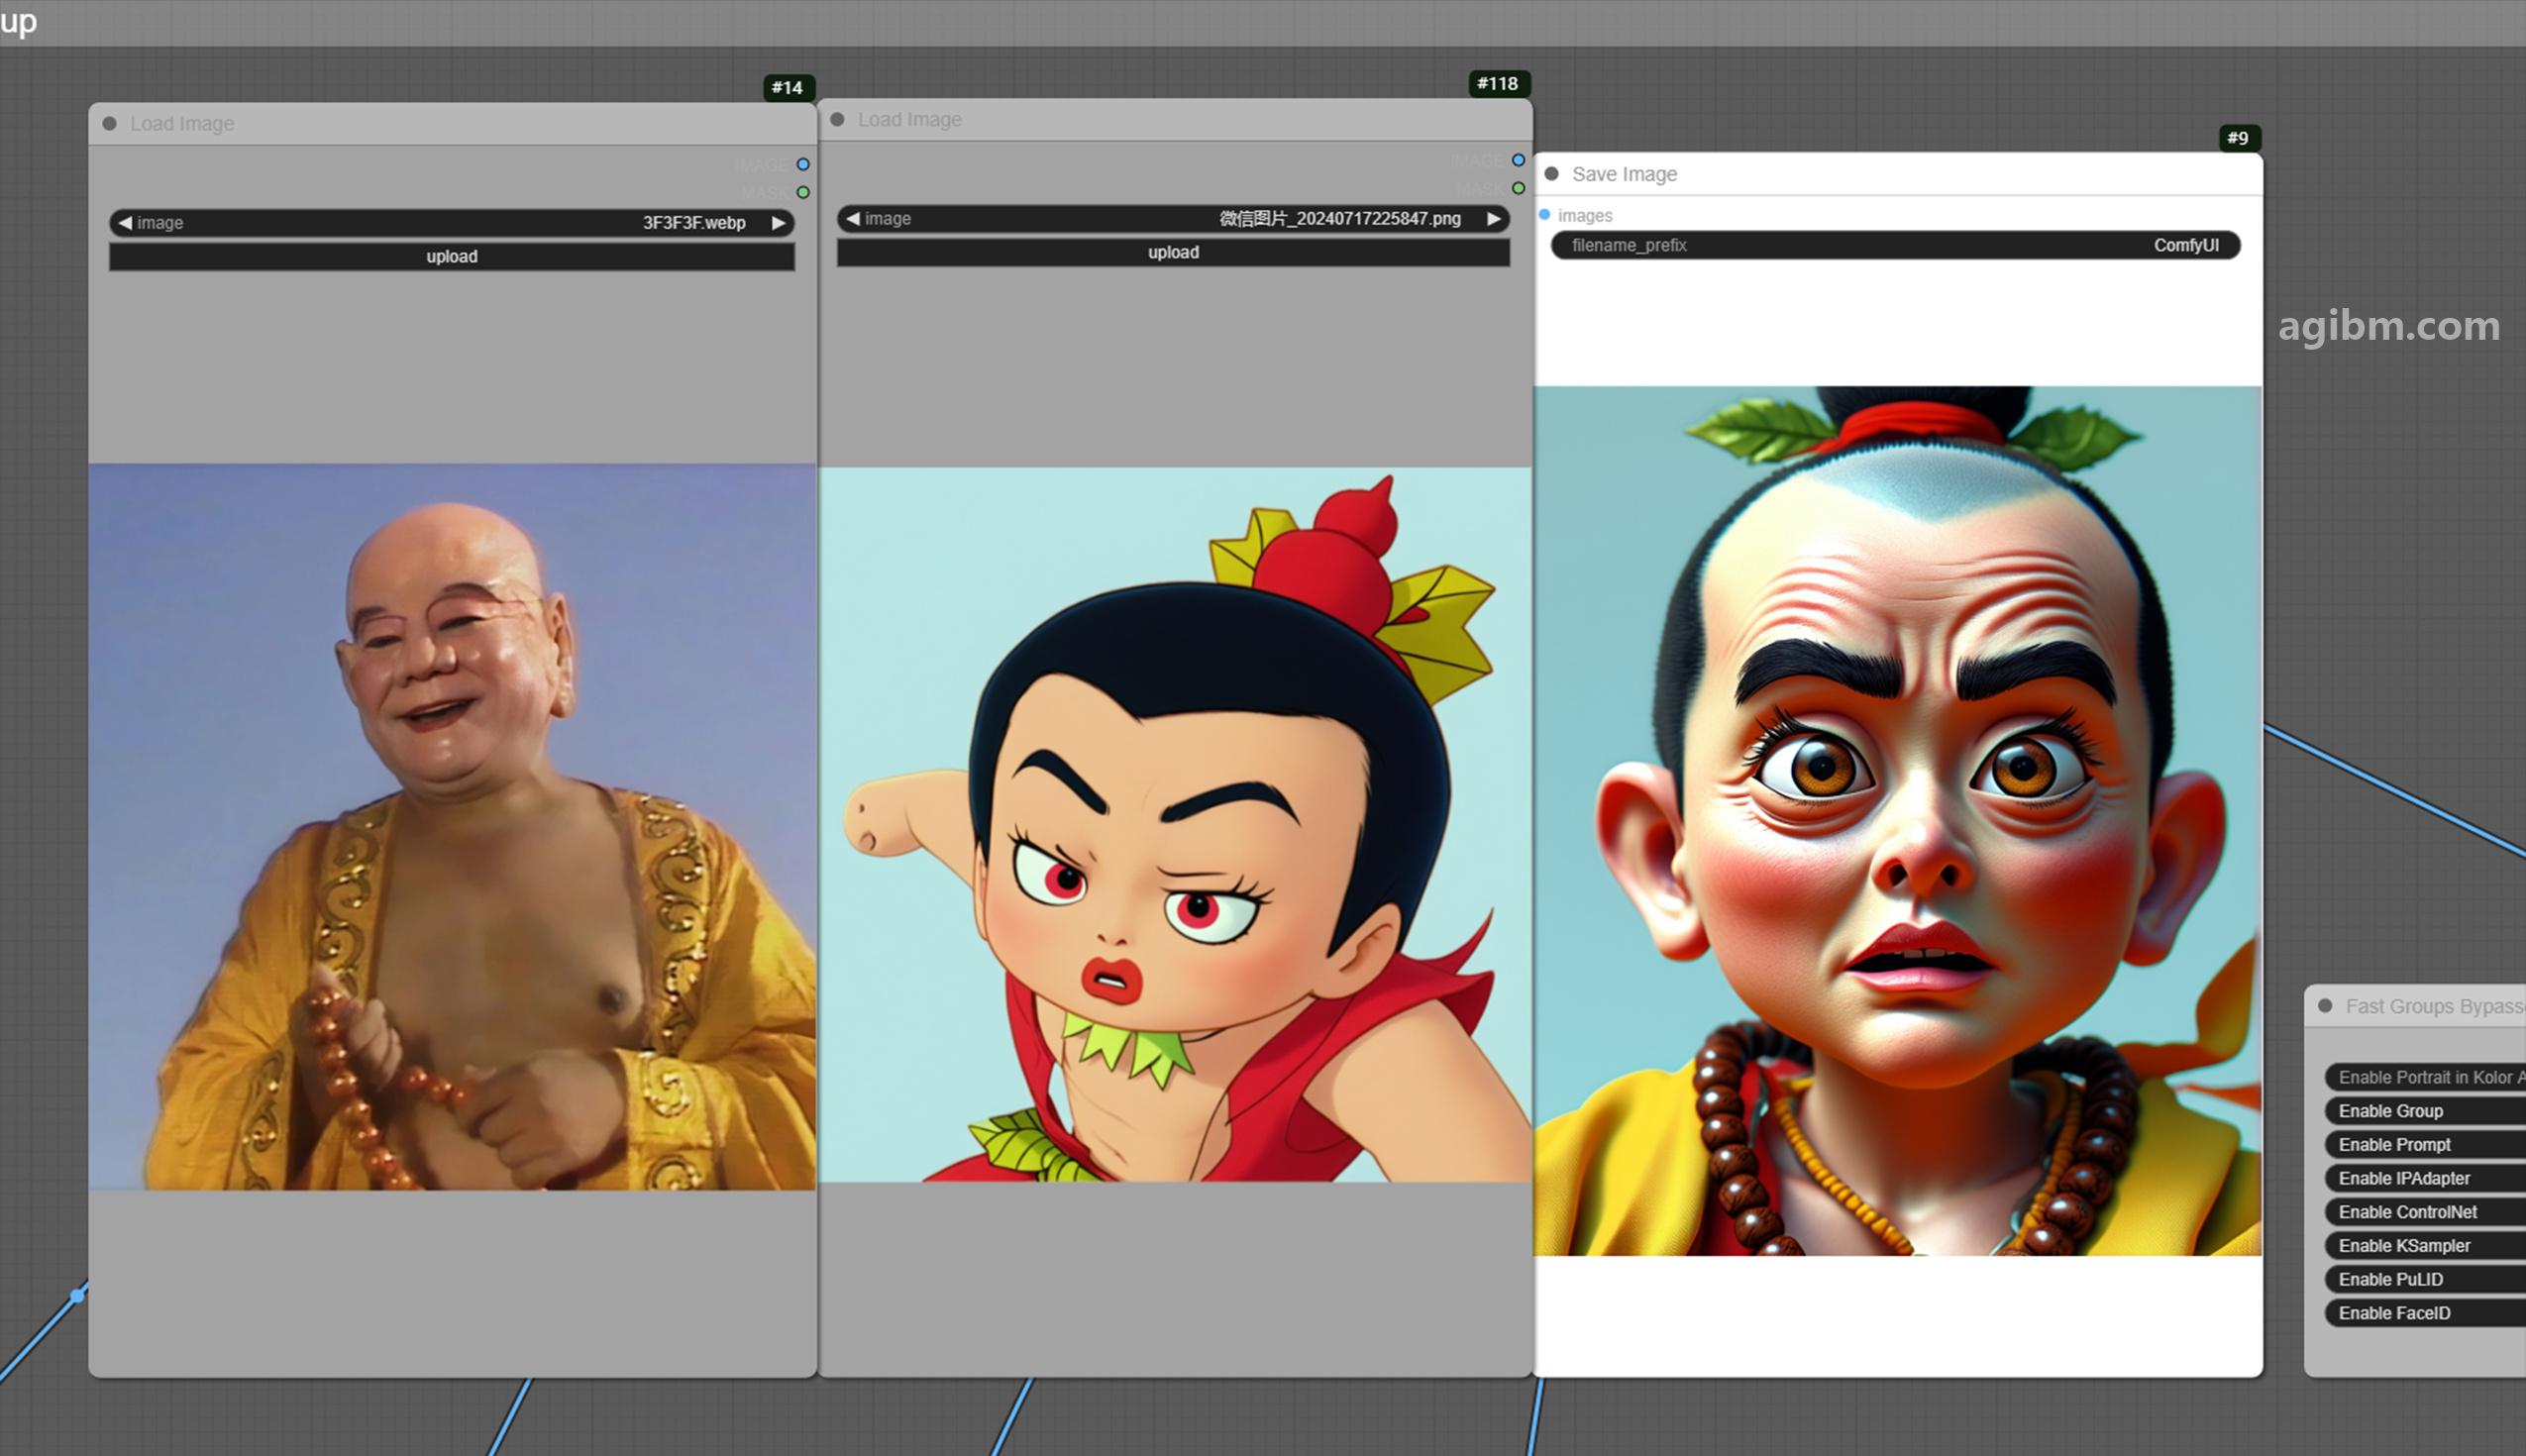
Task: Click Load Image title of node #118
Action: click(x=910, y=120)
